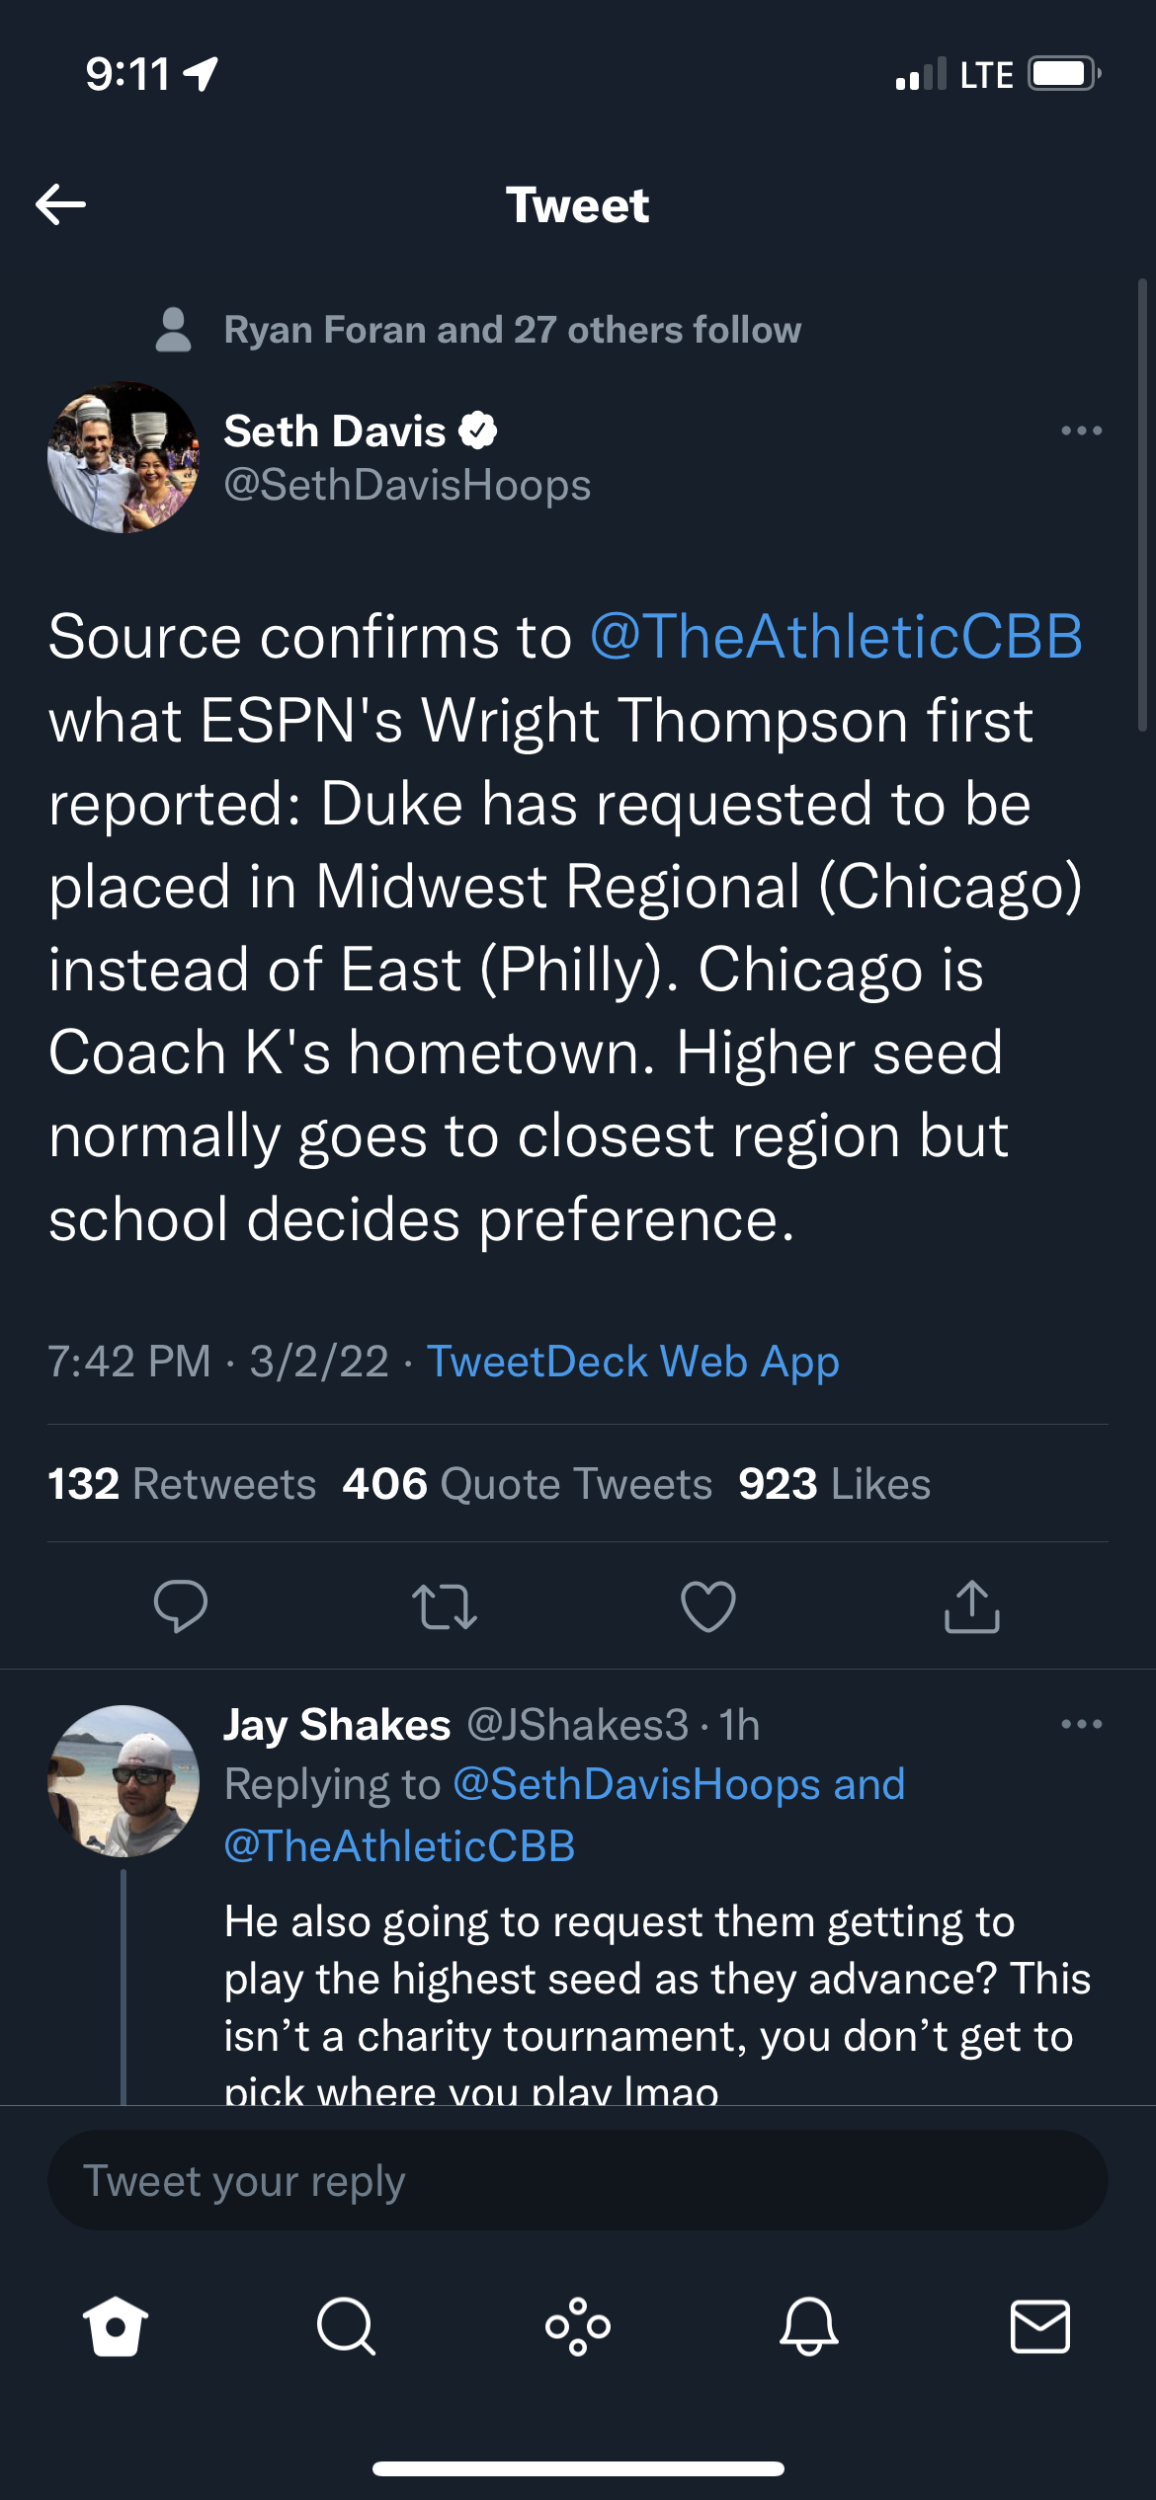Like the tweet with heart icon
The image size is (1156, 2500).
(x=708, y=1606)
